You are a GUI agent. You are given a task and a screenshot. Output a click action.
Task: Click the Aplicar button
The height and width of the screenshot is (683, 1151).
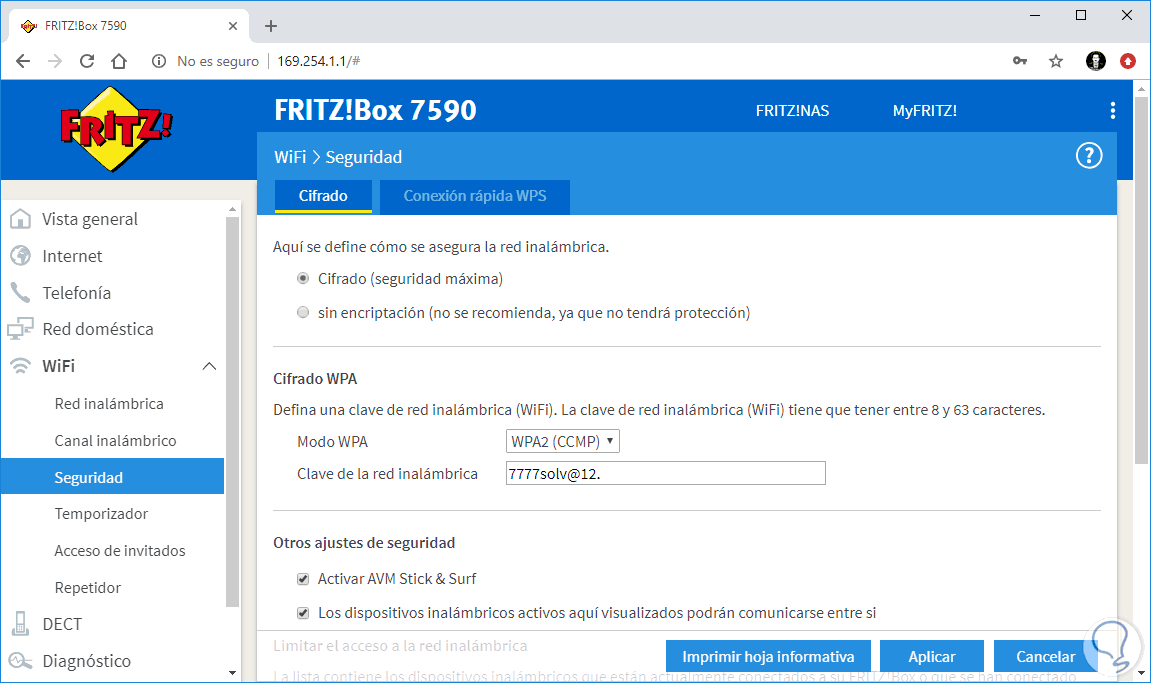point(932,657)
